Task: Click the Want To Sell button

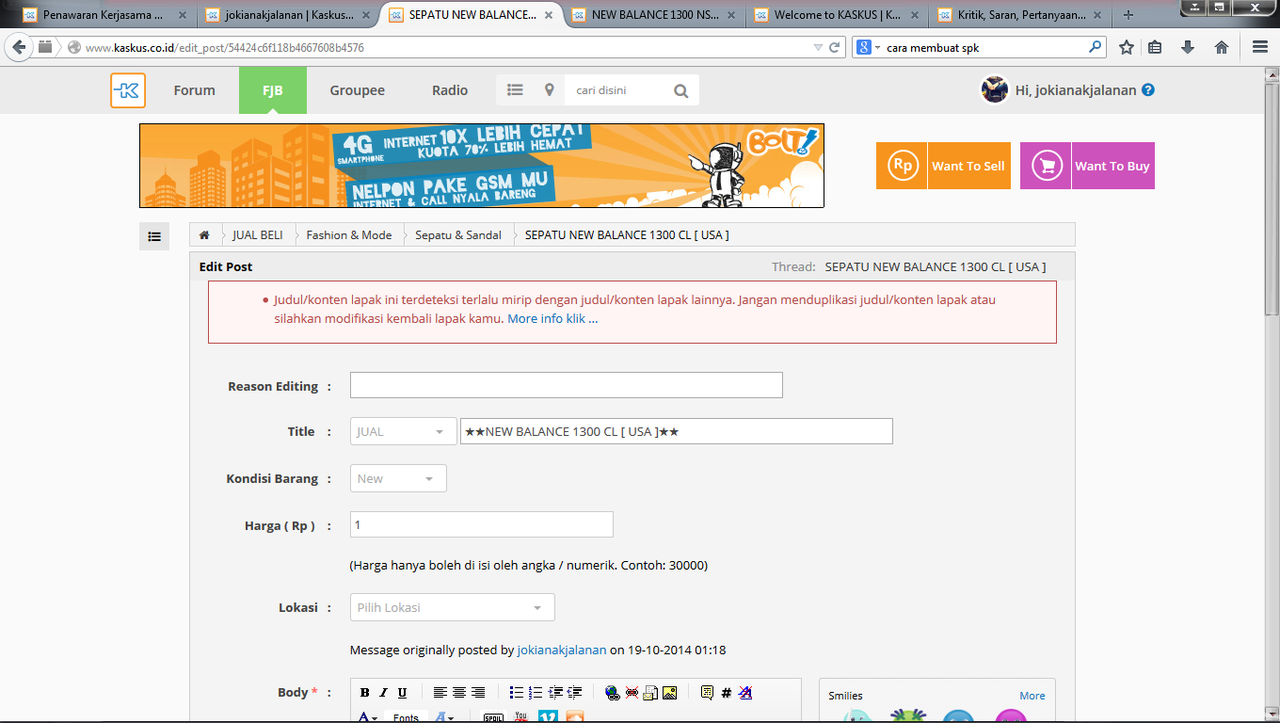Action: coord(944,166)
